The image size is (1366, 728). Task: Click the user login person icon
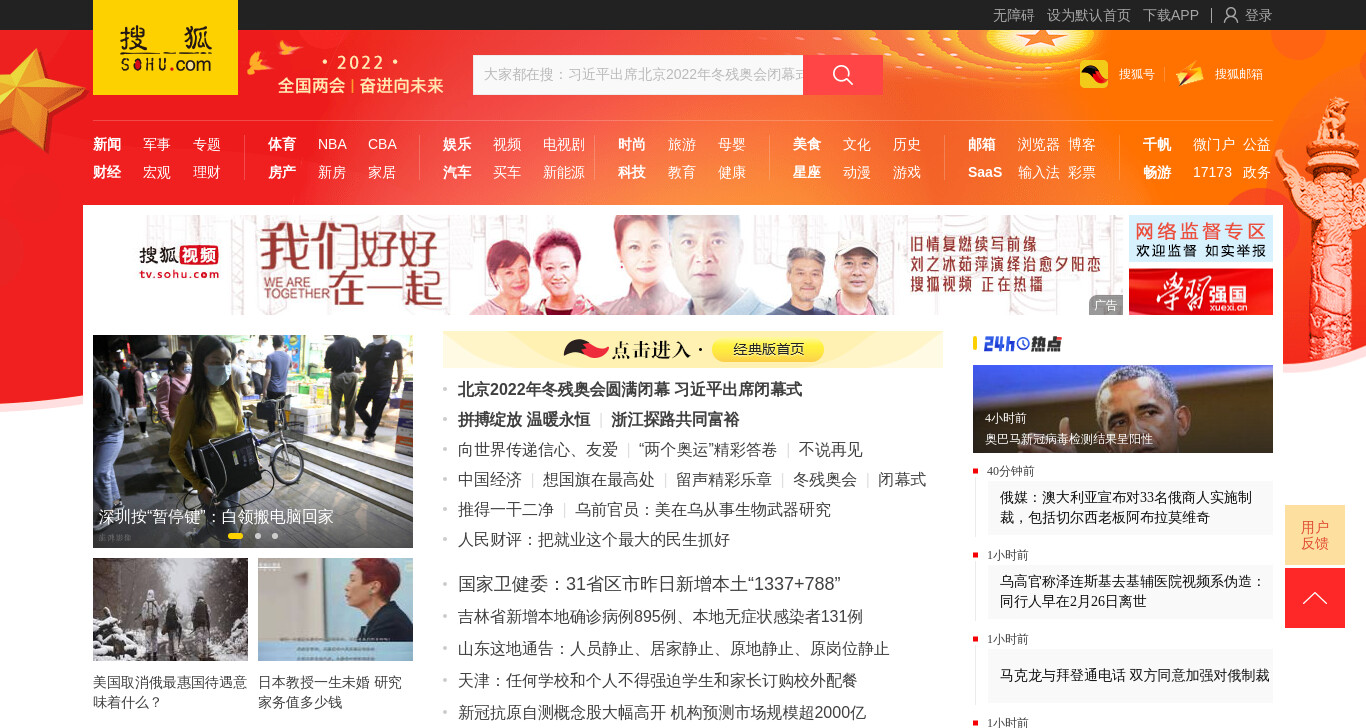[1231, 15]
